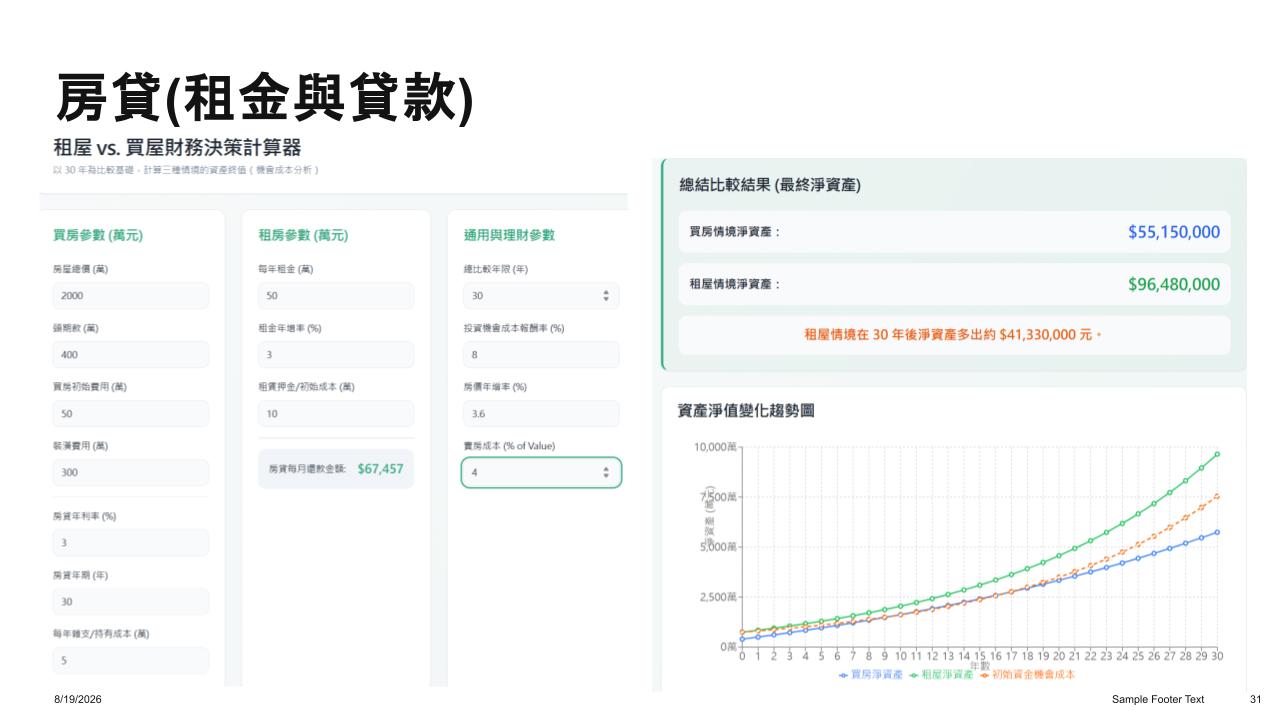The image size is (1280, 720).
Task: Use the spinner arrows on 總比較年限 field
Action: pyautogui.click(x=606, y=296)
